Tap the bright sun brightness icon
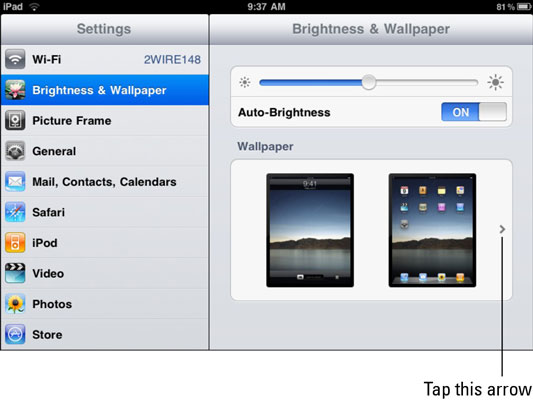The image size is (533, 400). click(x=495, y=82)
